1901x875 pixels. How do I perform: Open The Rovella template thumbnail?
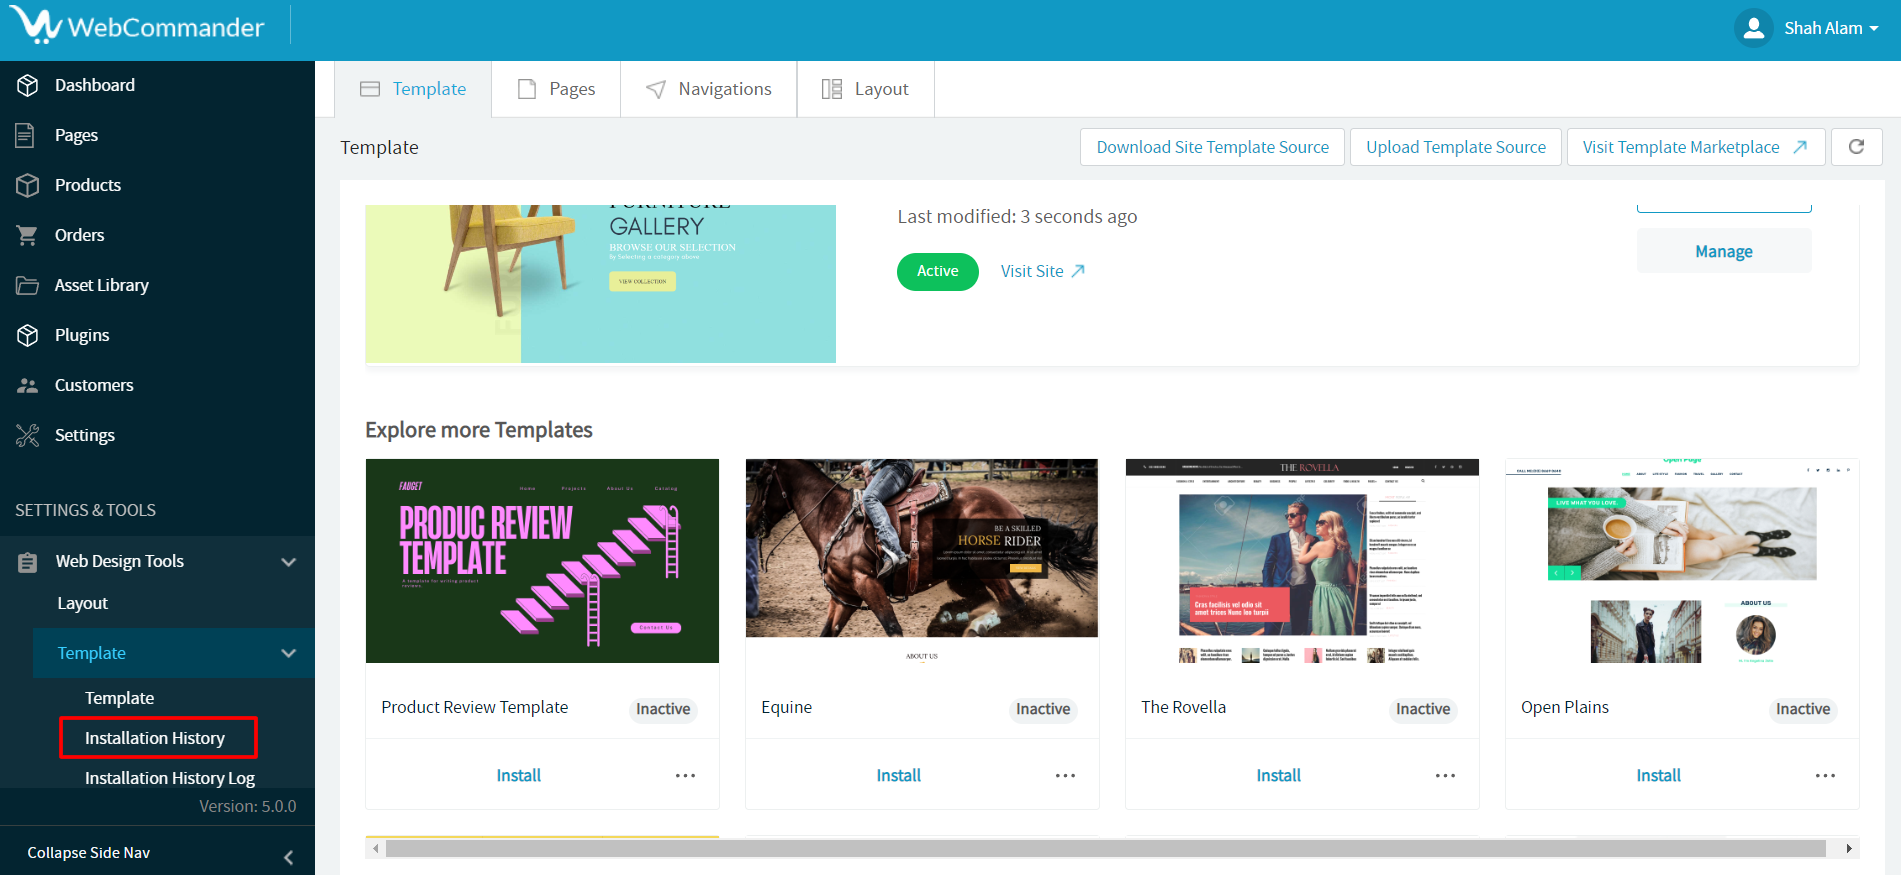[x=1302, y=561]
